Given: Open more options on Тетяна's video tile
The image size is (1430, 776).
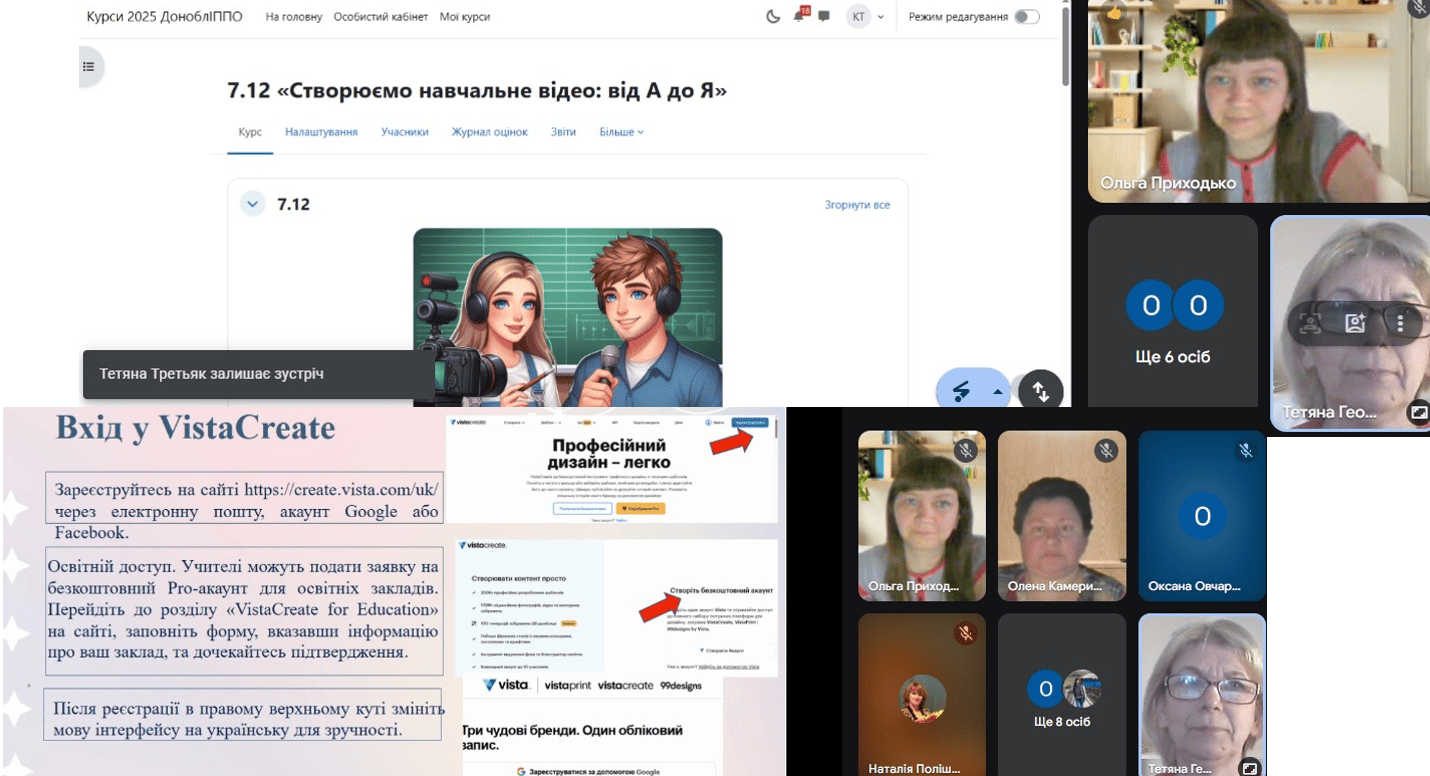Looking at the screenshot, I should click(x=1401, y=323).
